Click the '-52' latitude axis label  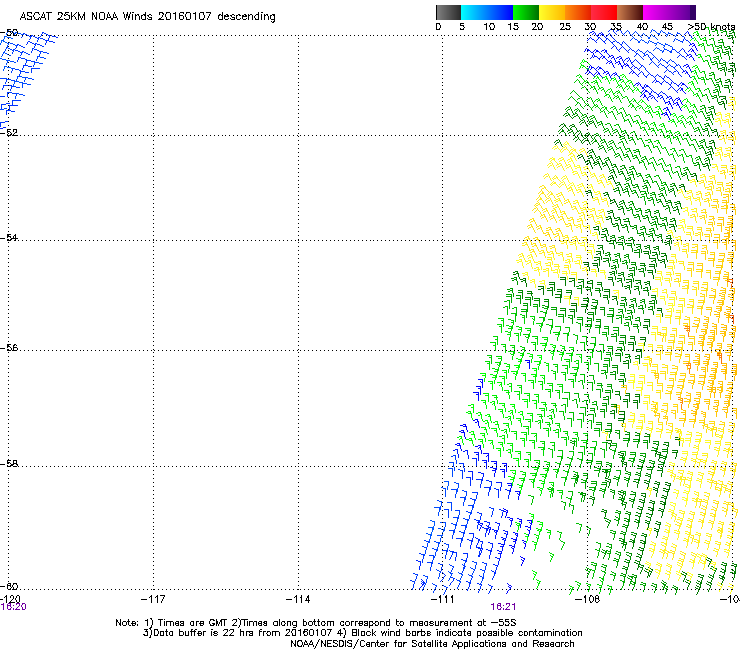pos(9,133)
